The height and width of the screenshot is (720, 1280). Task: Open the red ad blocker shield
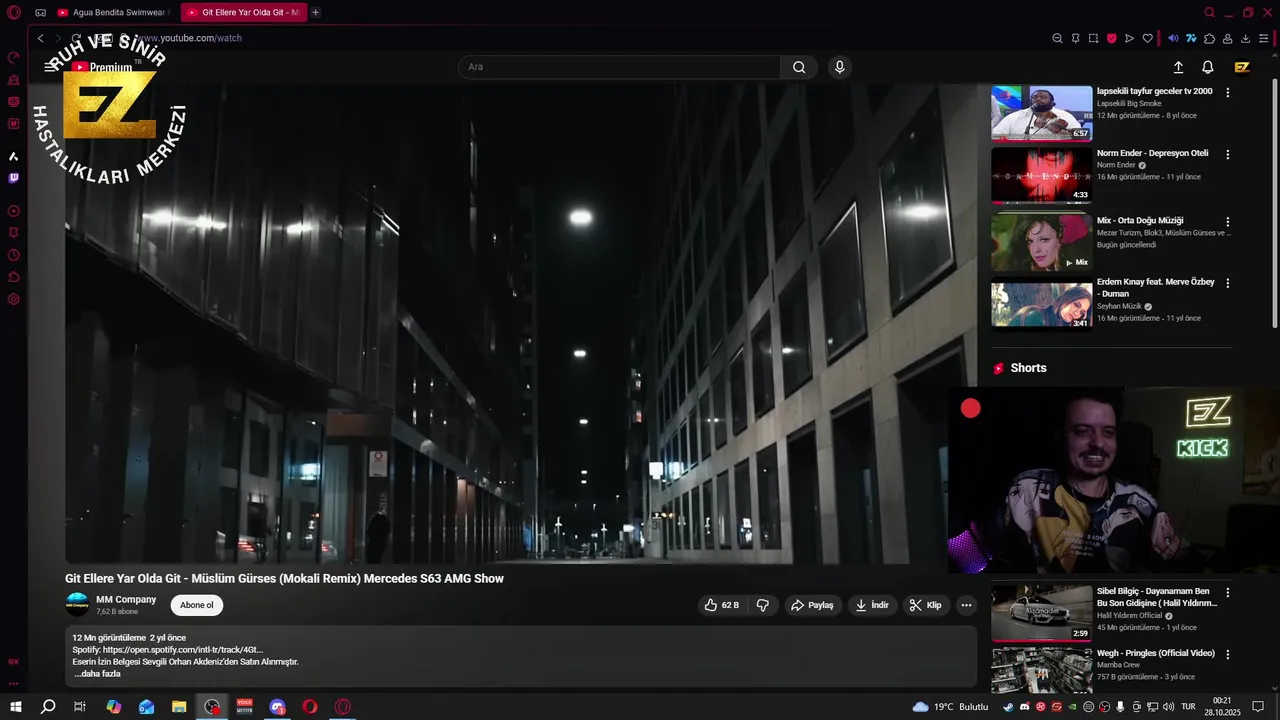pyautogui.click(x=1111, y=38)
